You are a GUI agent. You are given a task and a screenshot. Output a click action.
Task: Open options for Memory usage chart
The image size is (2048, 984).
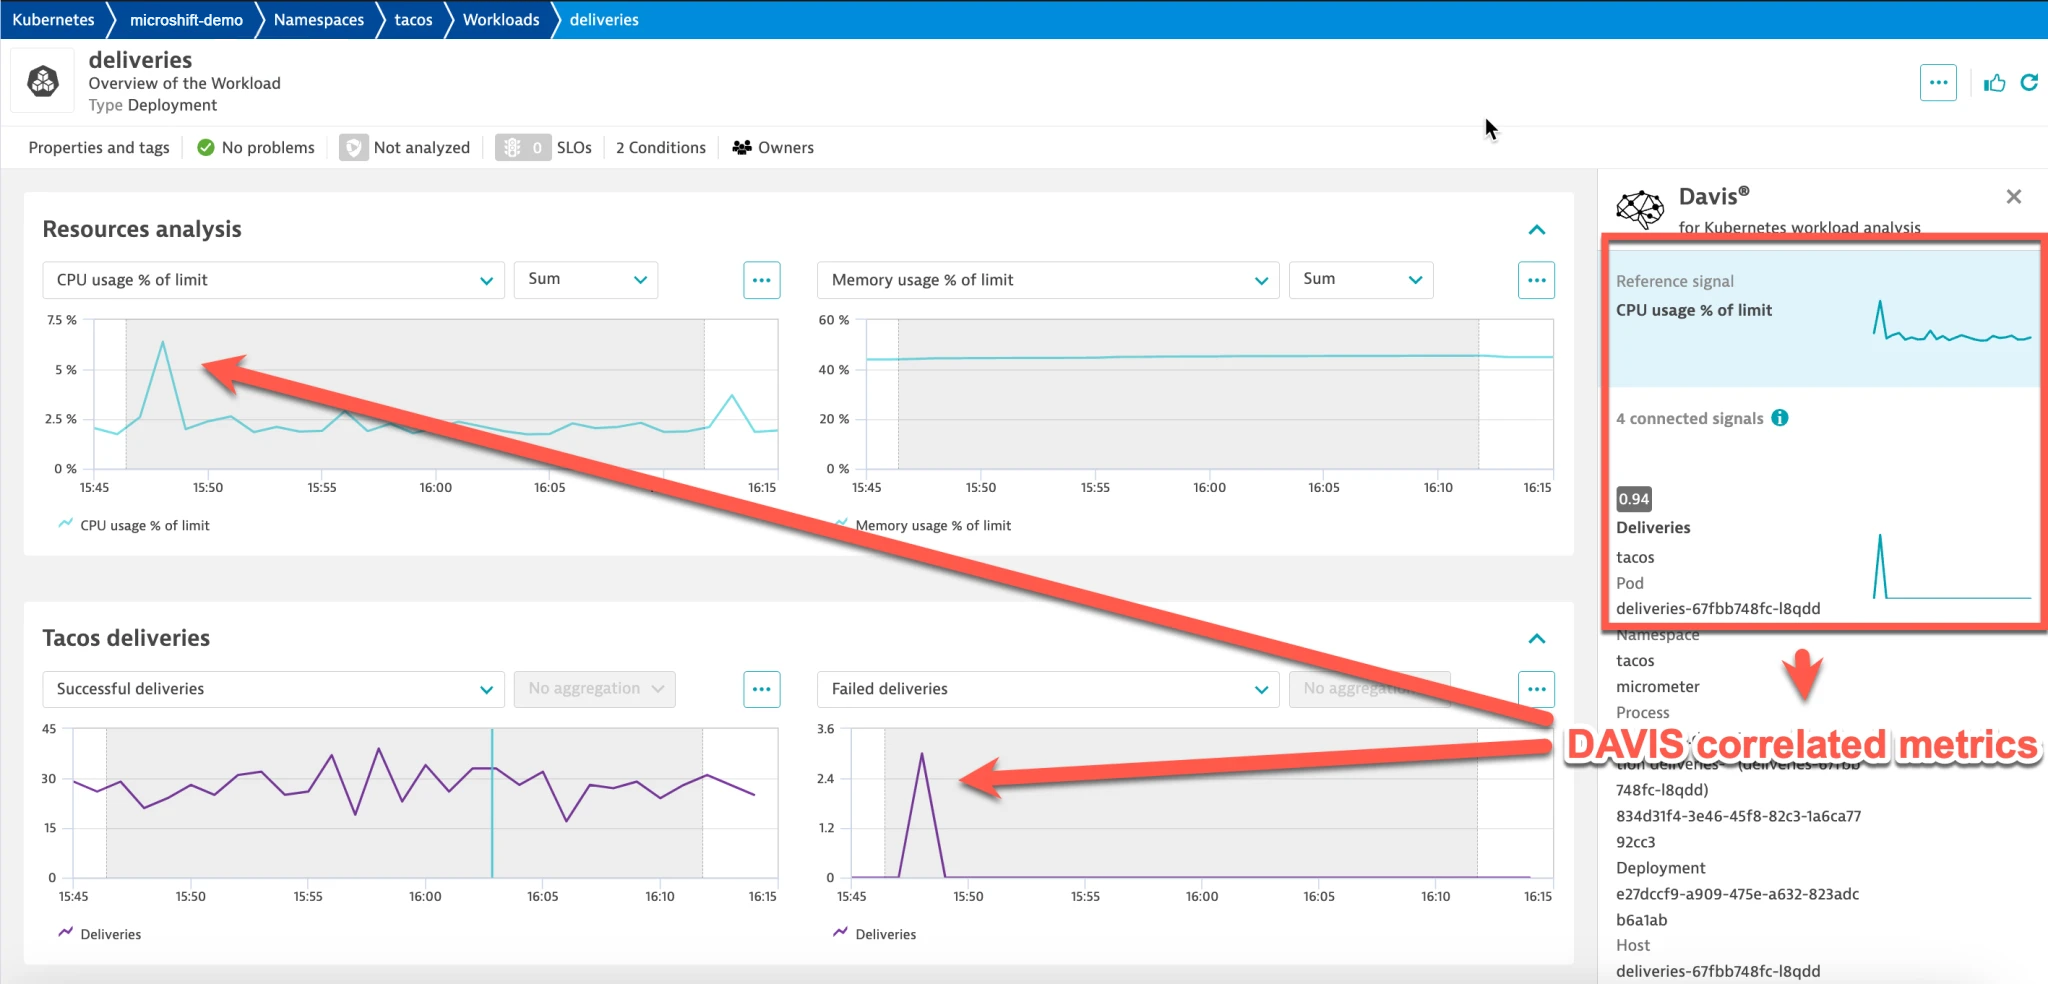(1536, 280)
